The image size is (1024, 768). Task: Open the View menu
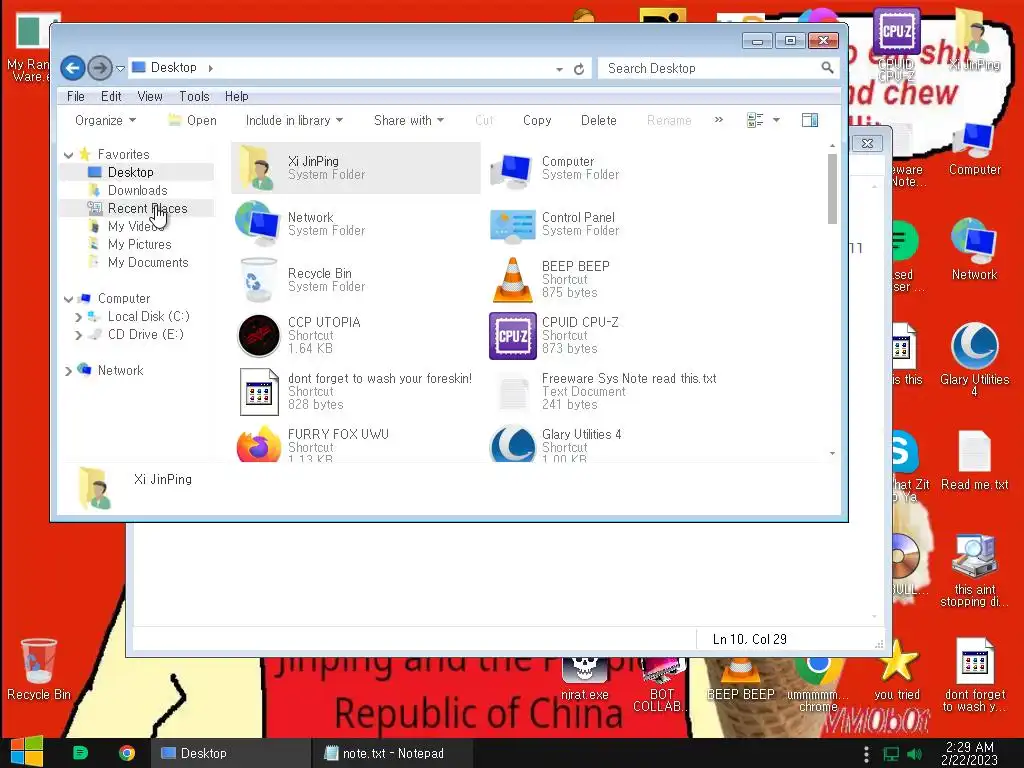(150, 96)
